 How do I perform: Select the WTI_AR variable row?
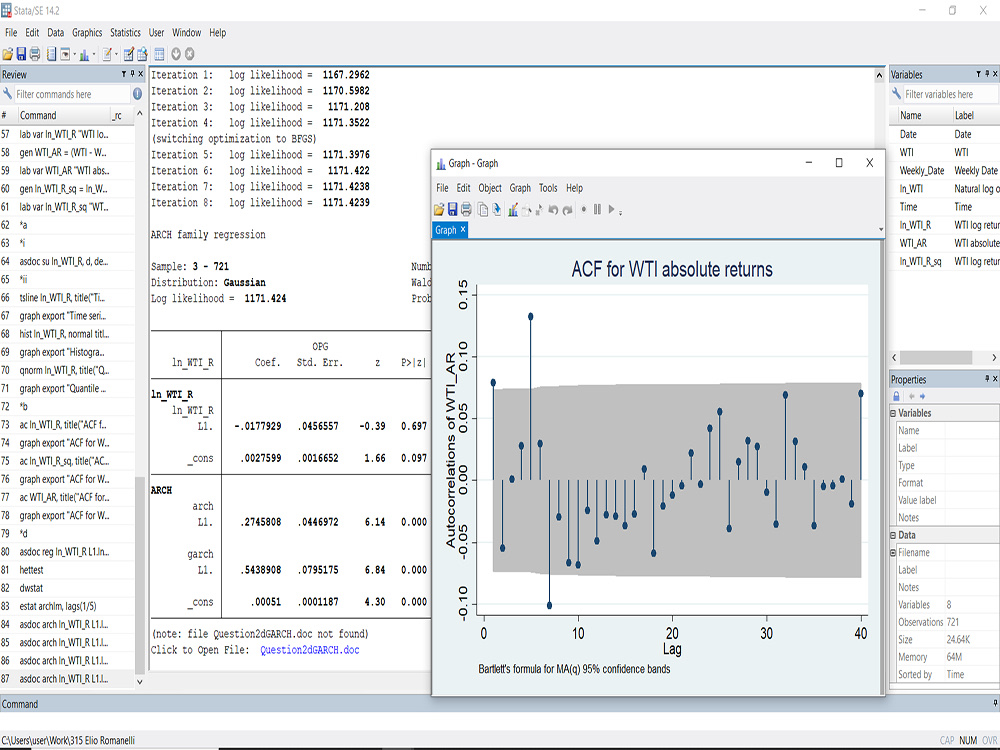[945, 243]
